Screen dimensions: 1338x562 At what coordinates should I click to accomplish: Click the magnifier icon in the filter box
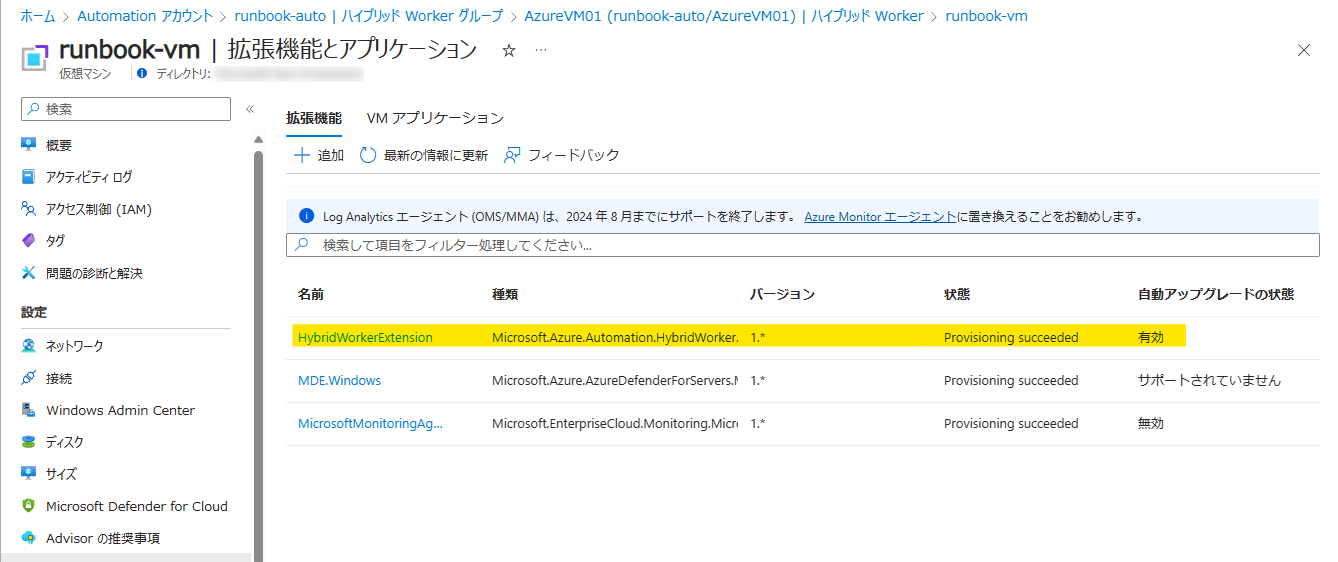[304, 244]
